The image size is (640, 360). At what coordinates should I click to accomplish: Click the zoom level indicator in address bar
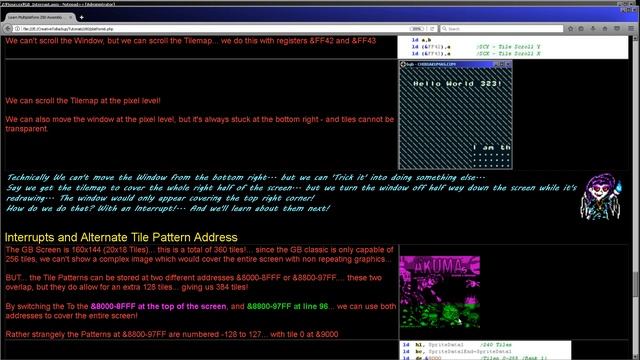(416, 29)
